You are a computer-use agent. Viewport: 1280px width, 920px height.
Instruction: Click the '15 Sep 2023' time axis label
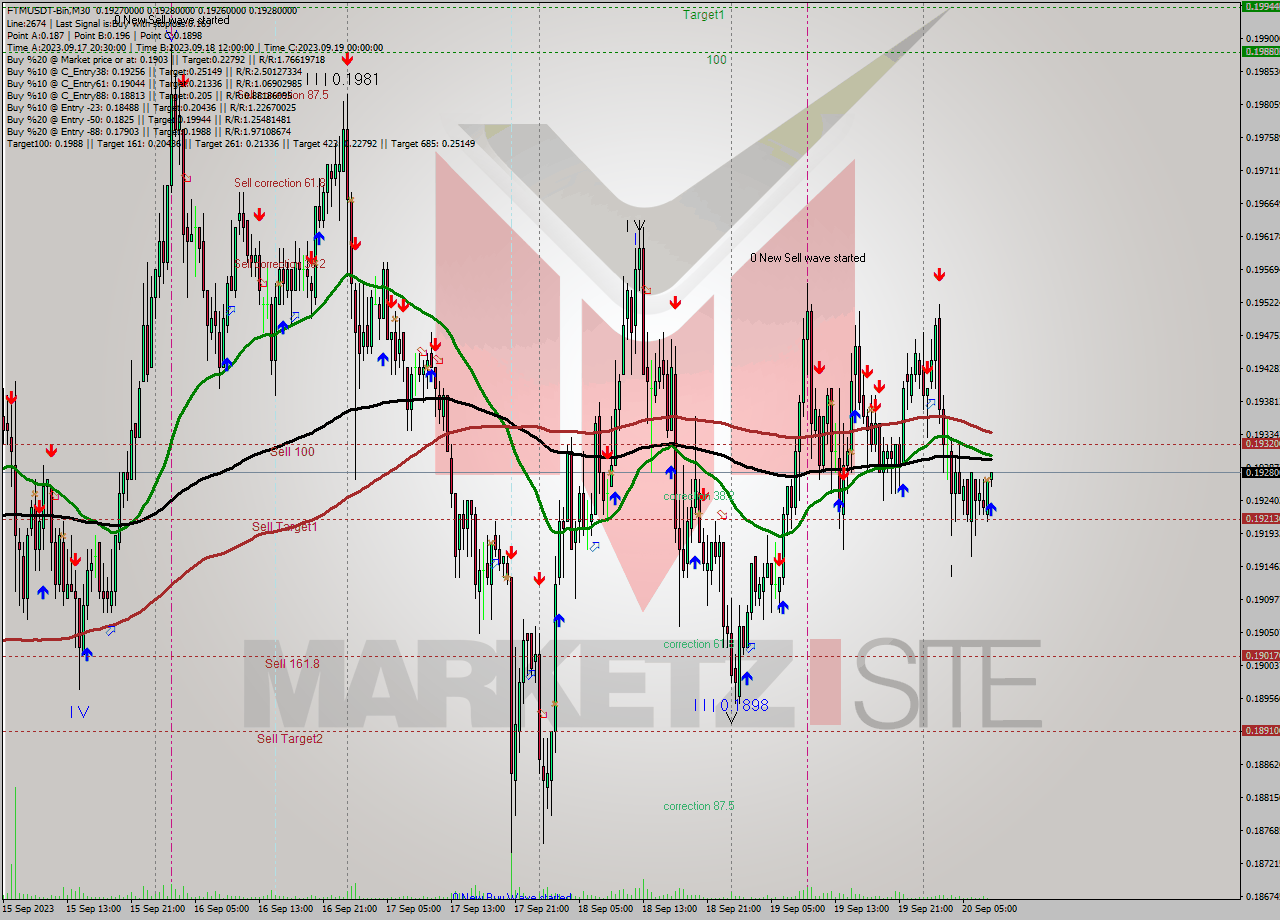[26, 909]
